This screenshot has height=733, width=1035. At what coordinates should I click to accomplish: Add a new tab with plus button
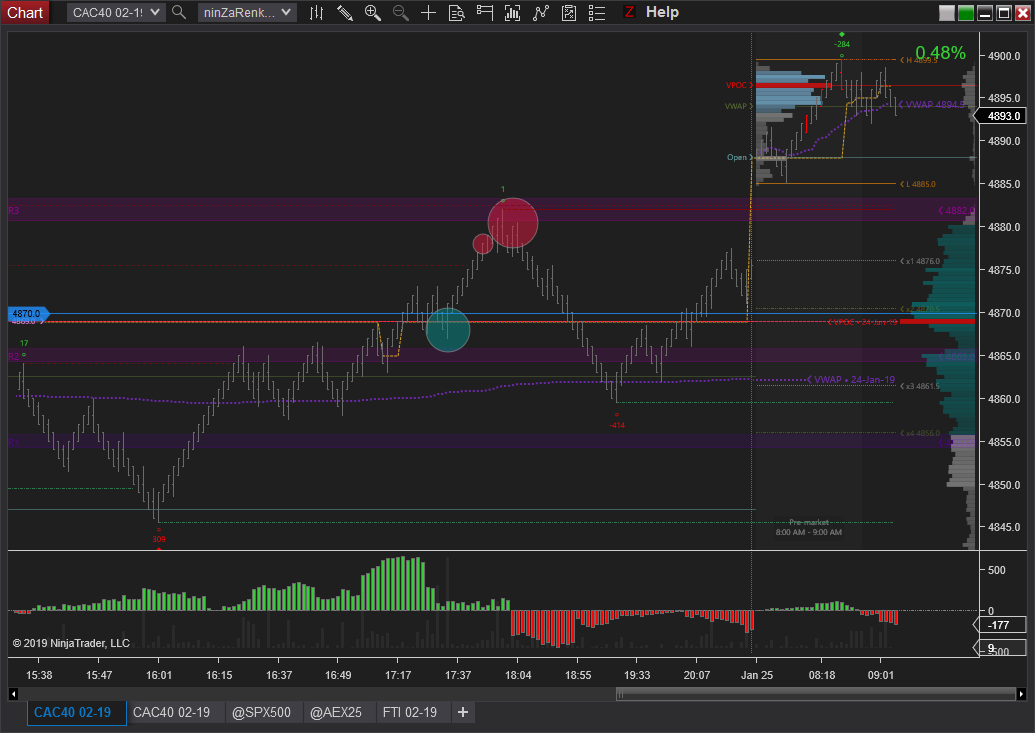[x=463, y=712]
